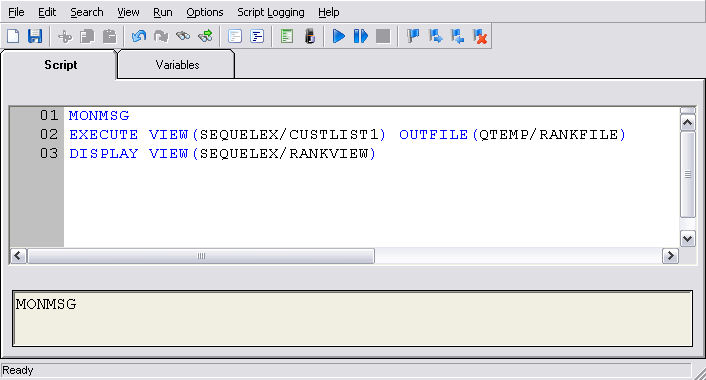Click line number 03 in gutter
This screenshot has height=380, width=706.
[49, 154]
